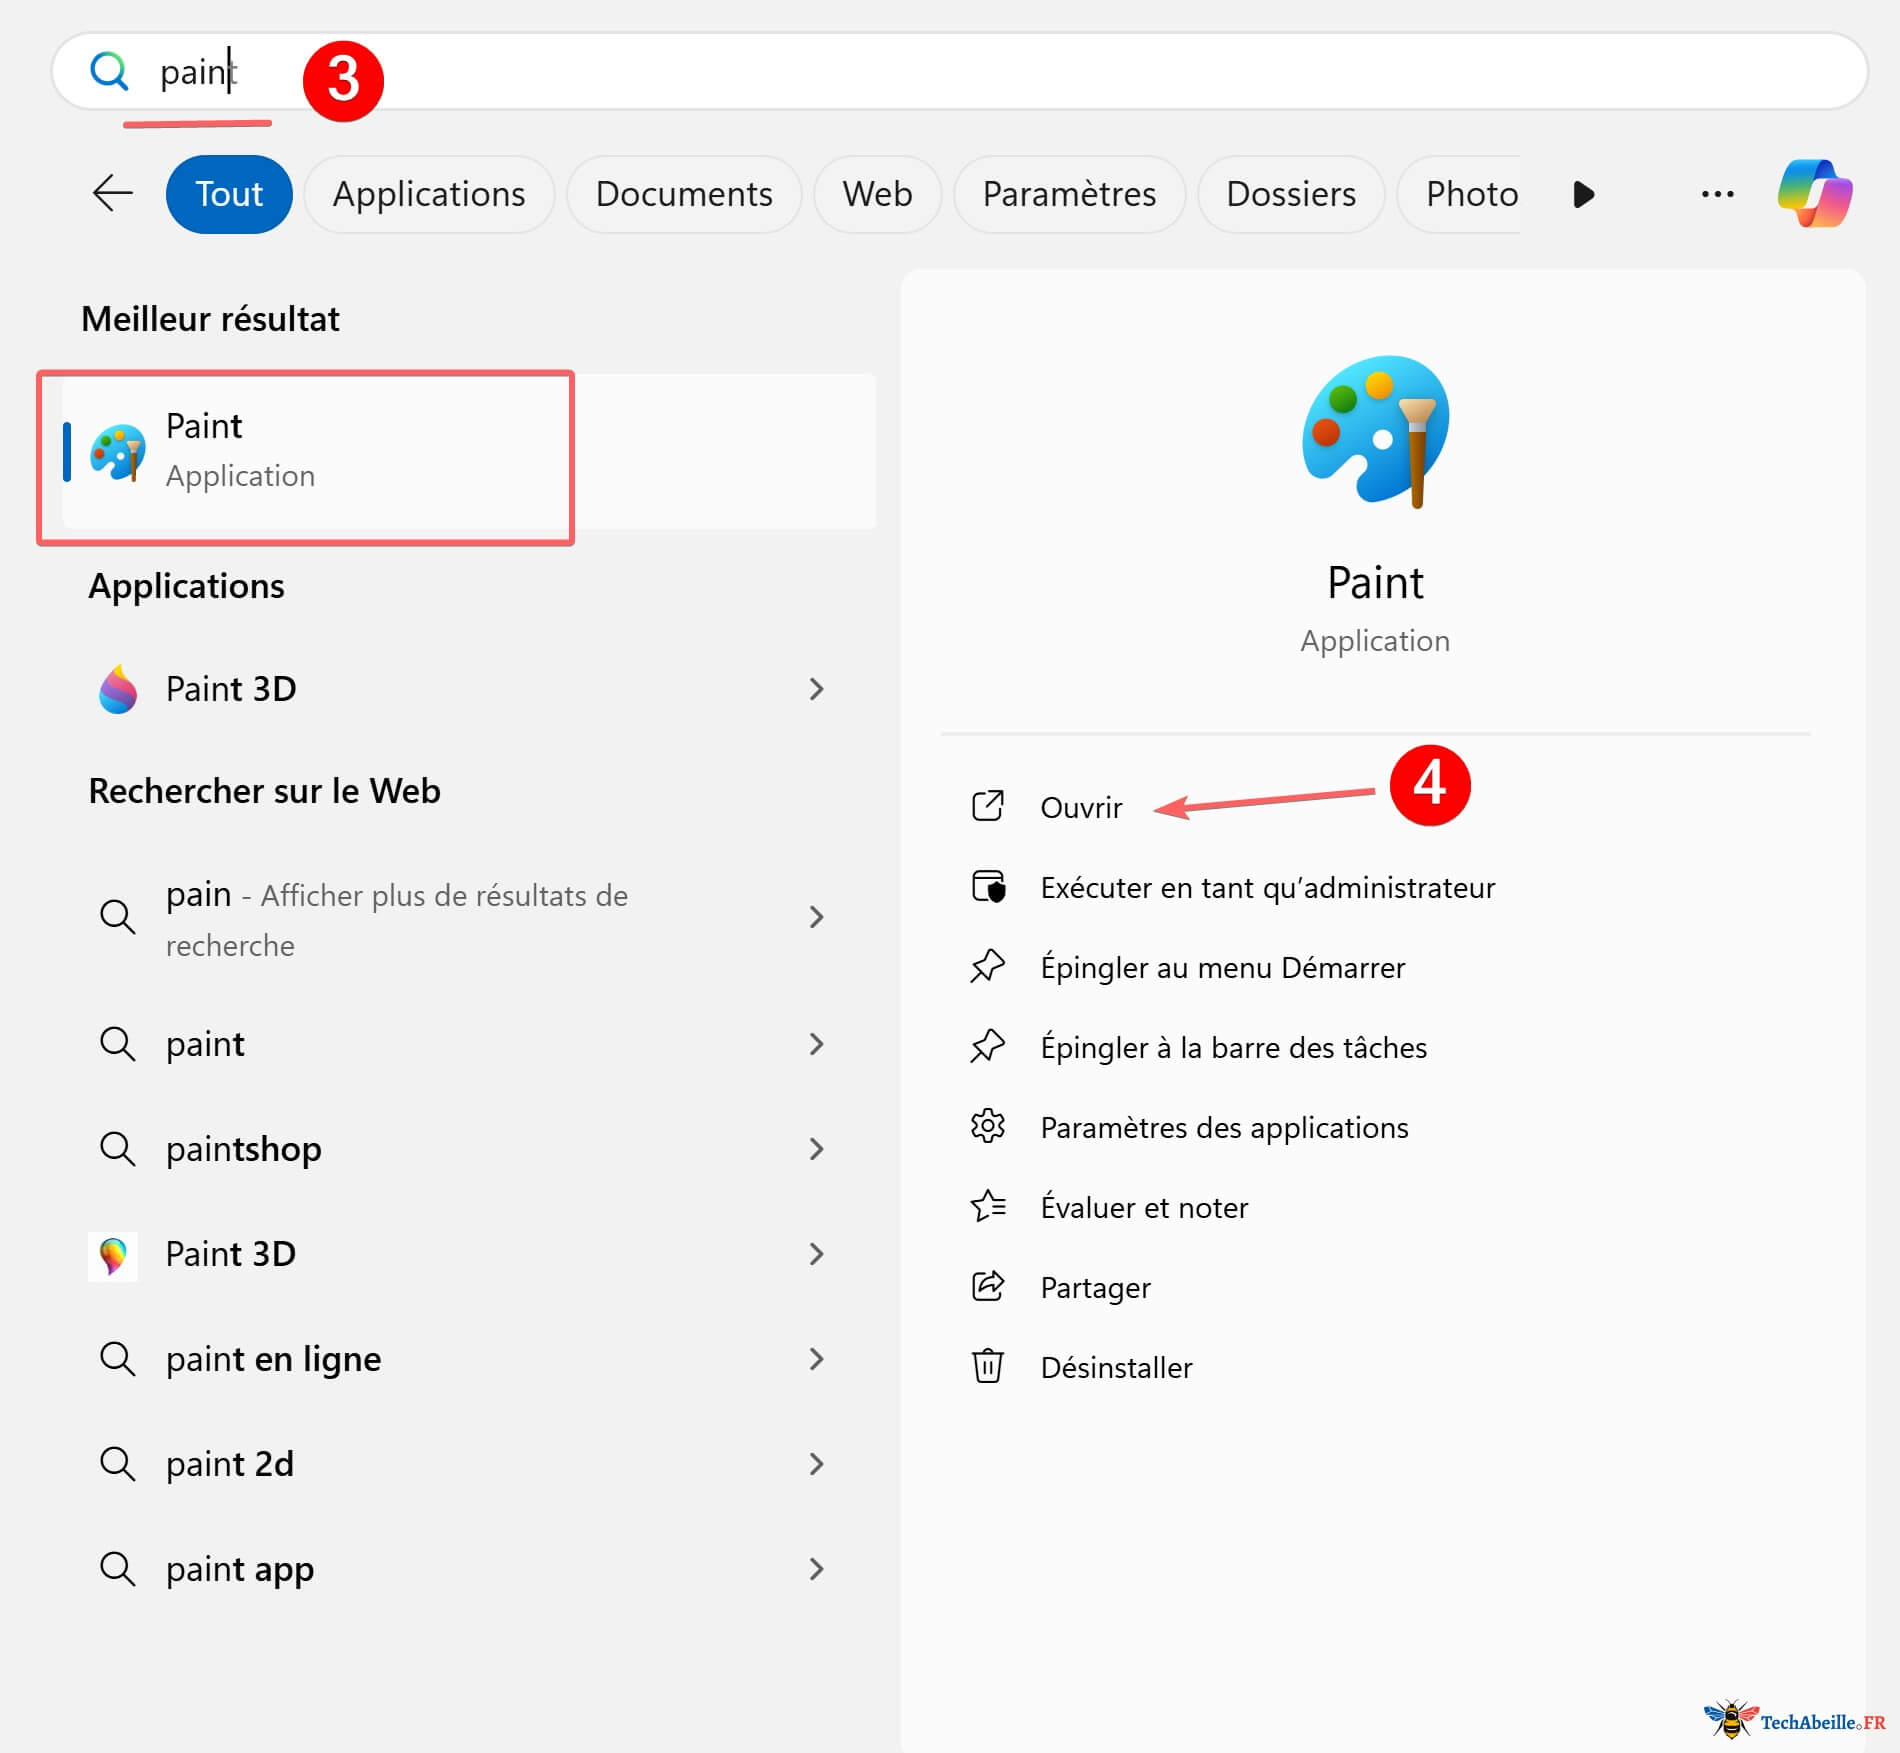Viewport: 1900px width, 1753px height.
Task: Click Ouvrir to open Paint
Action: pyautogui.click(x=1081, y=808)
